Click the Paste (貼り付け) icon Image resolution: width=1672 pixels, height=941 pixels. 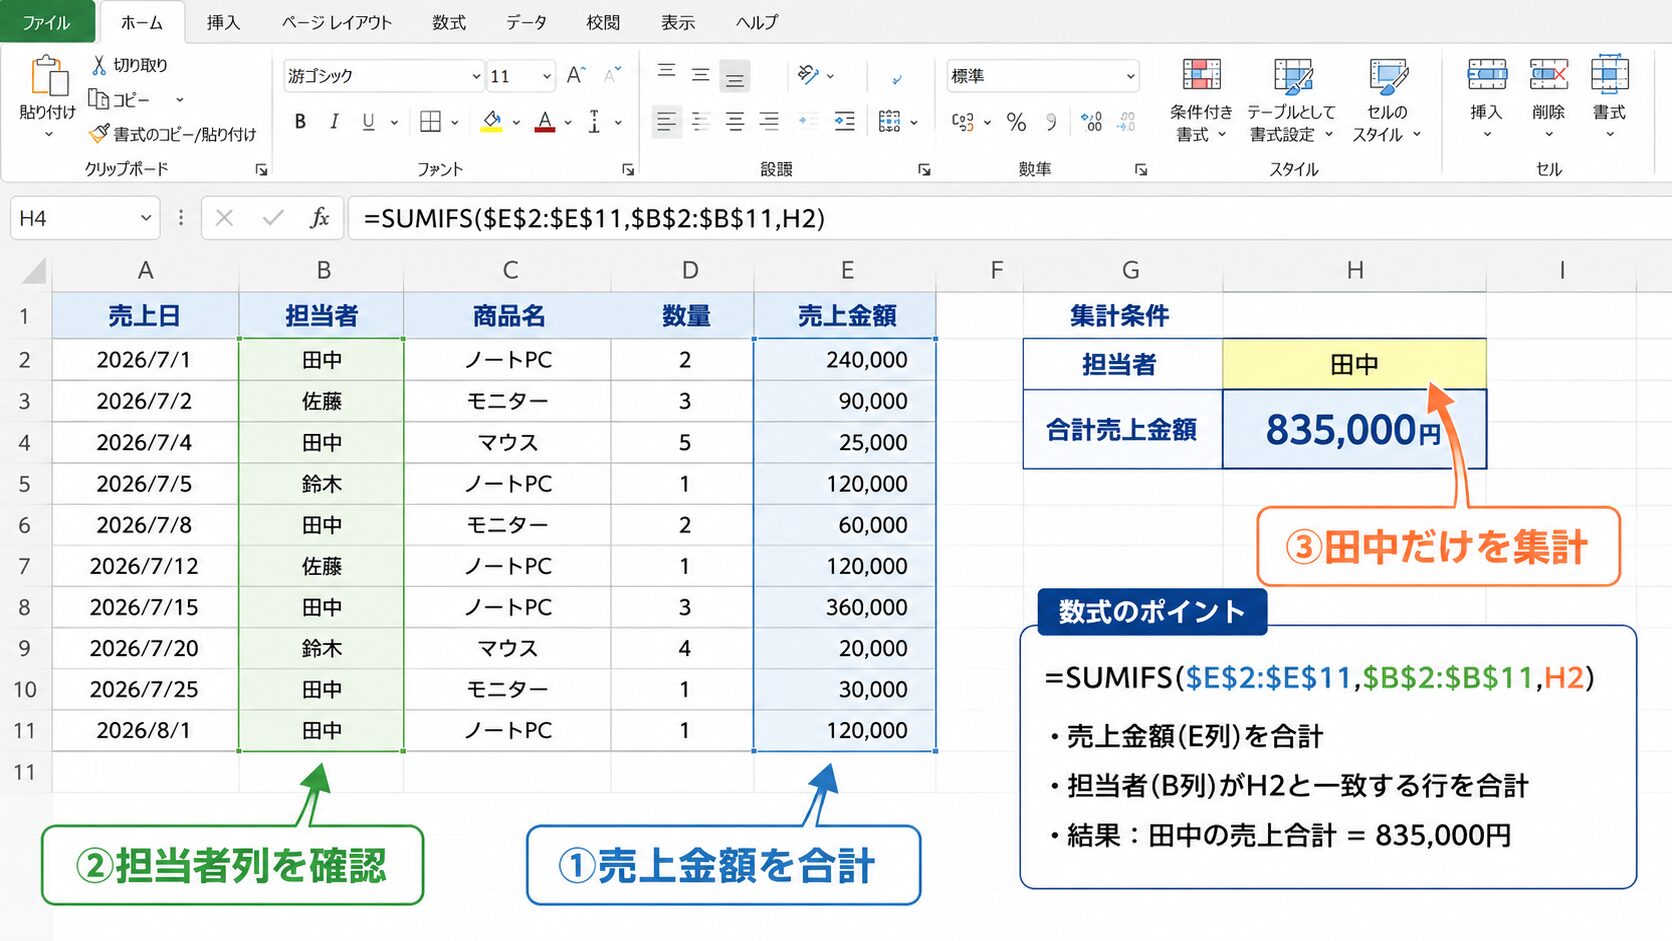pos(48,76)
